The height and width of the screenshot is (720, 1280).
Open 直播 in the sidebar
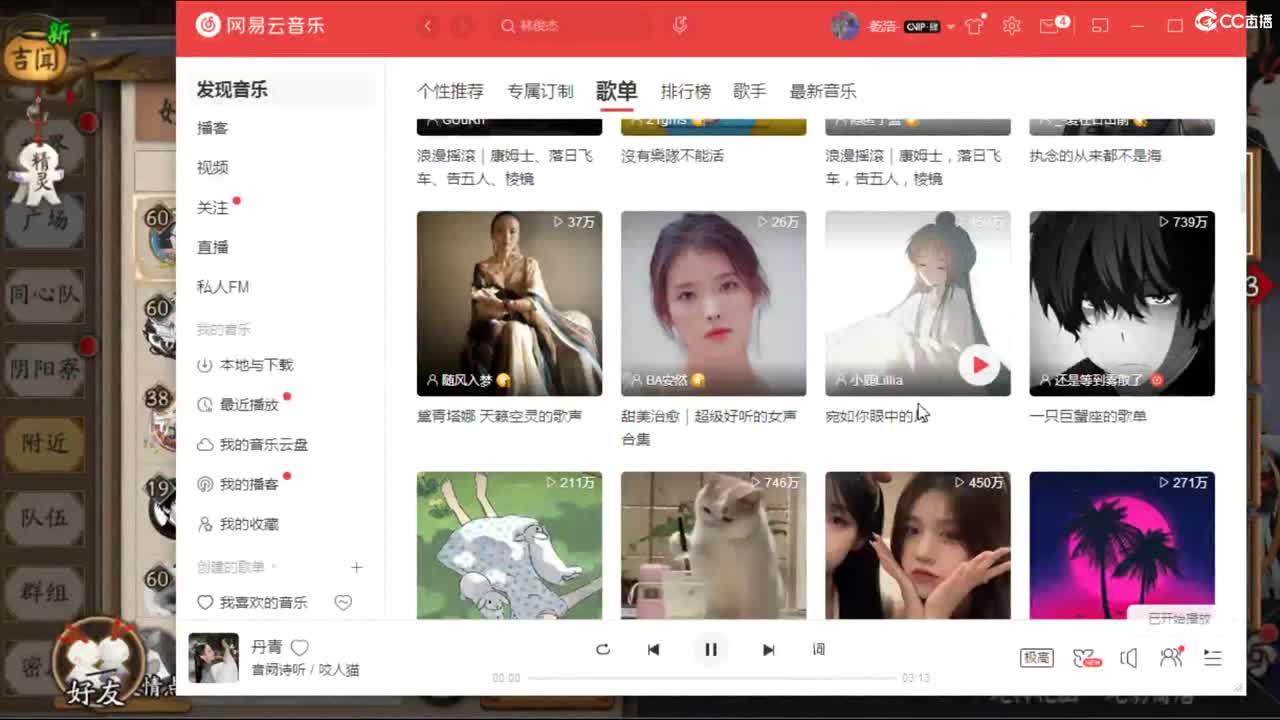213,247
